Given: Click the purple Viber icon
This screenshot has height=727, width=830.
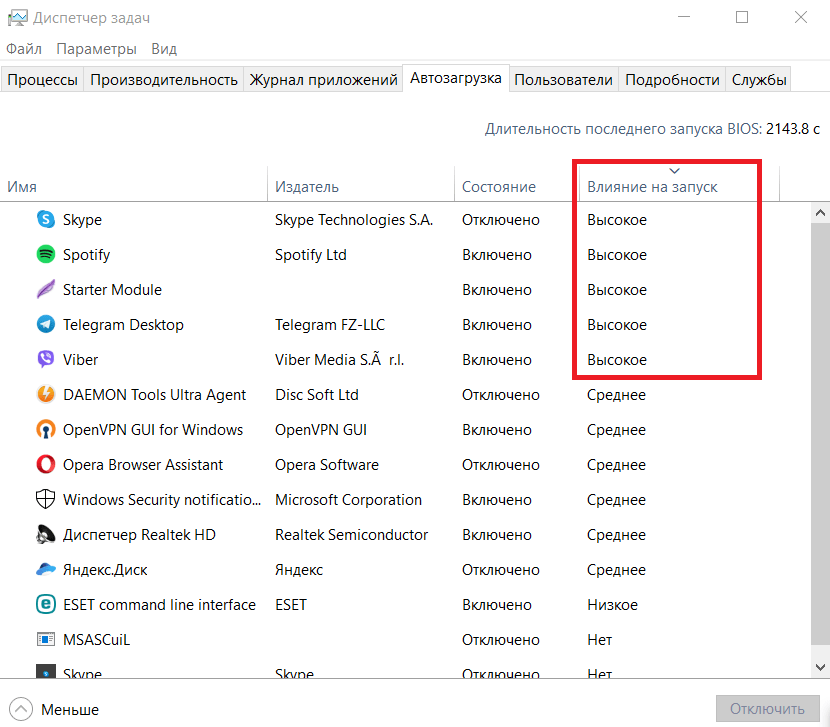Looking at the screenshot, I should pos(45,360).
